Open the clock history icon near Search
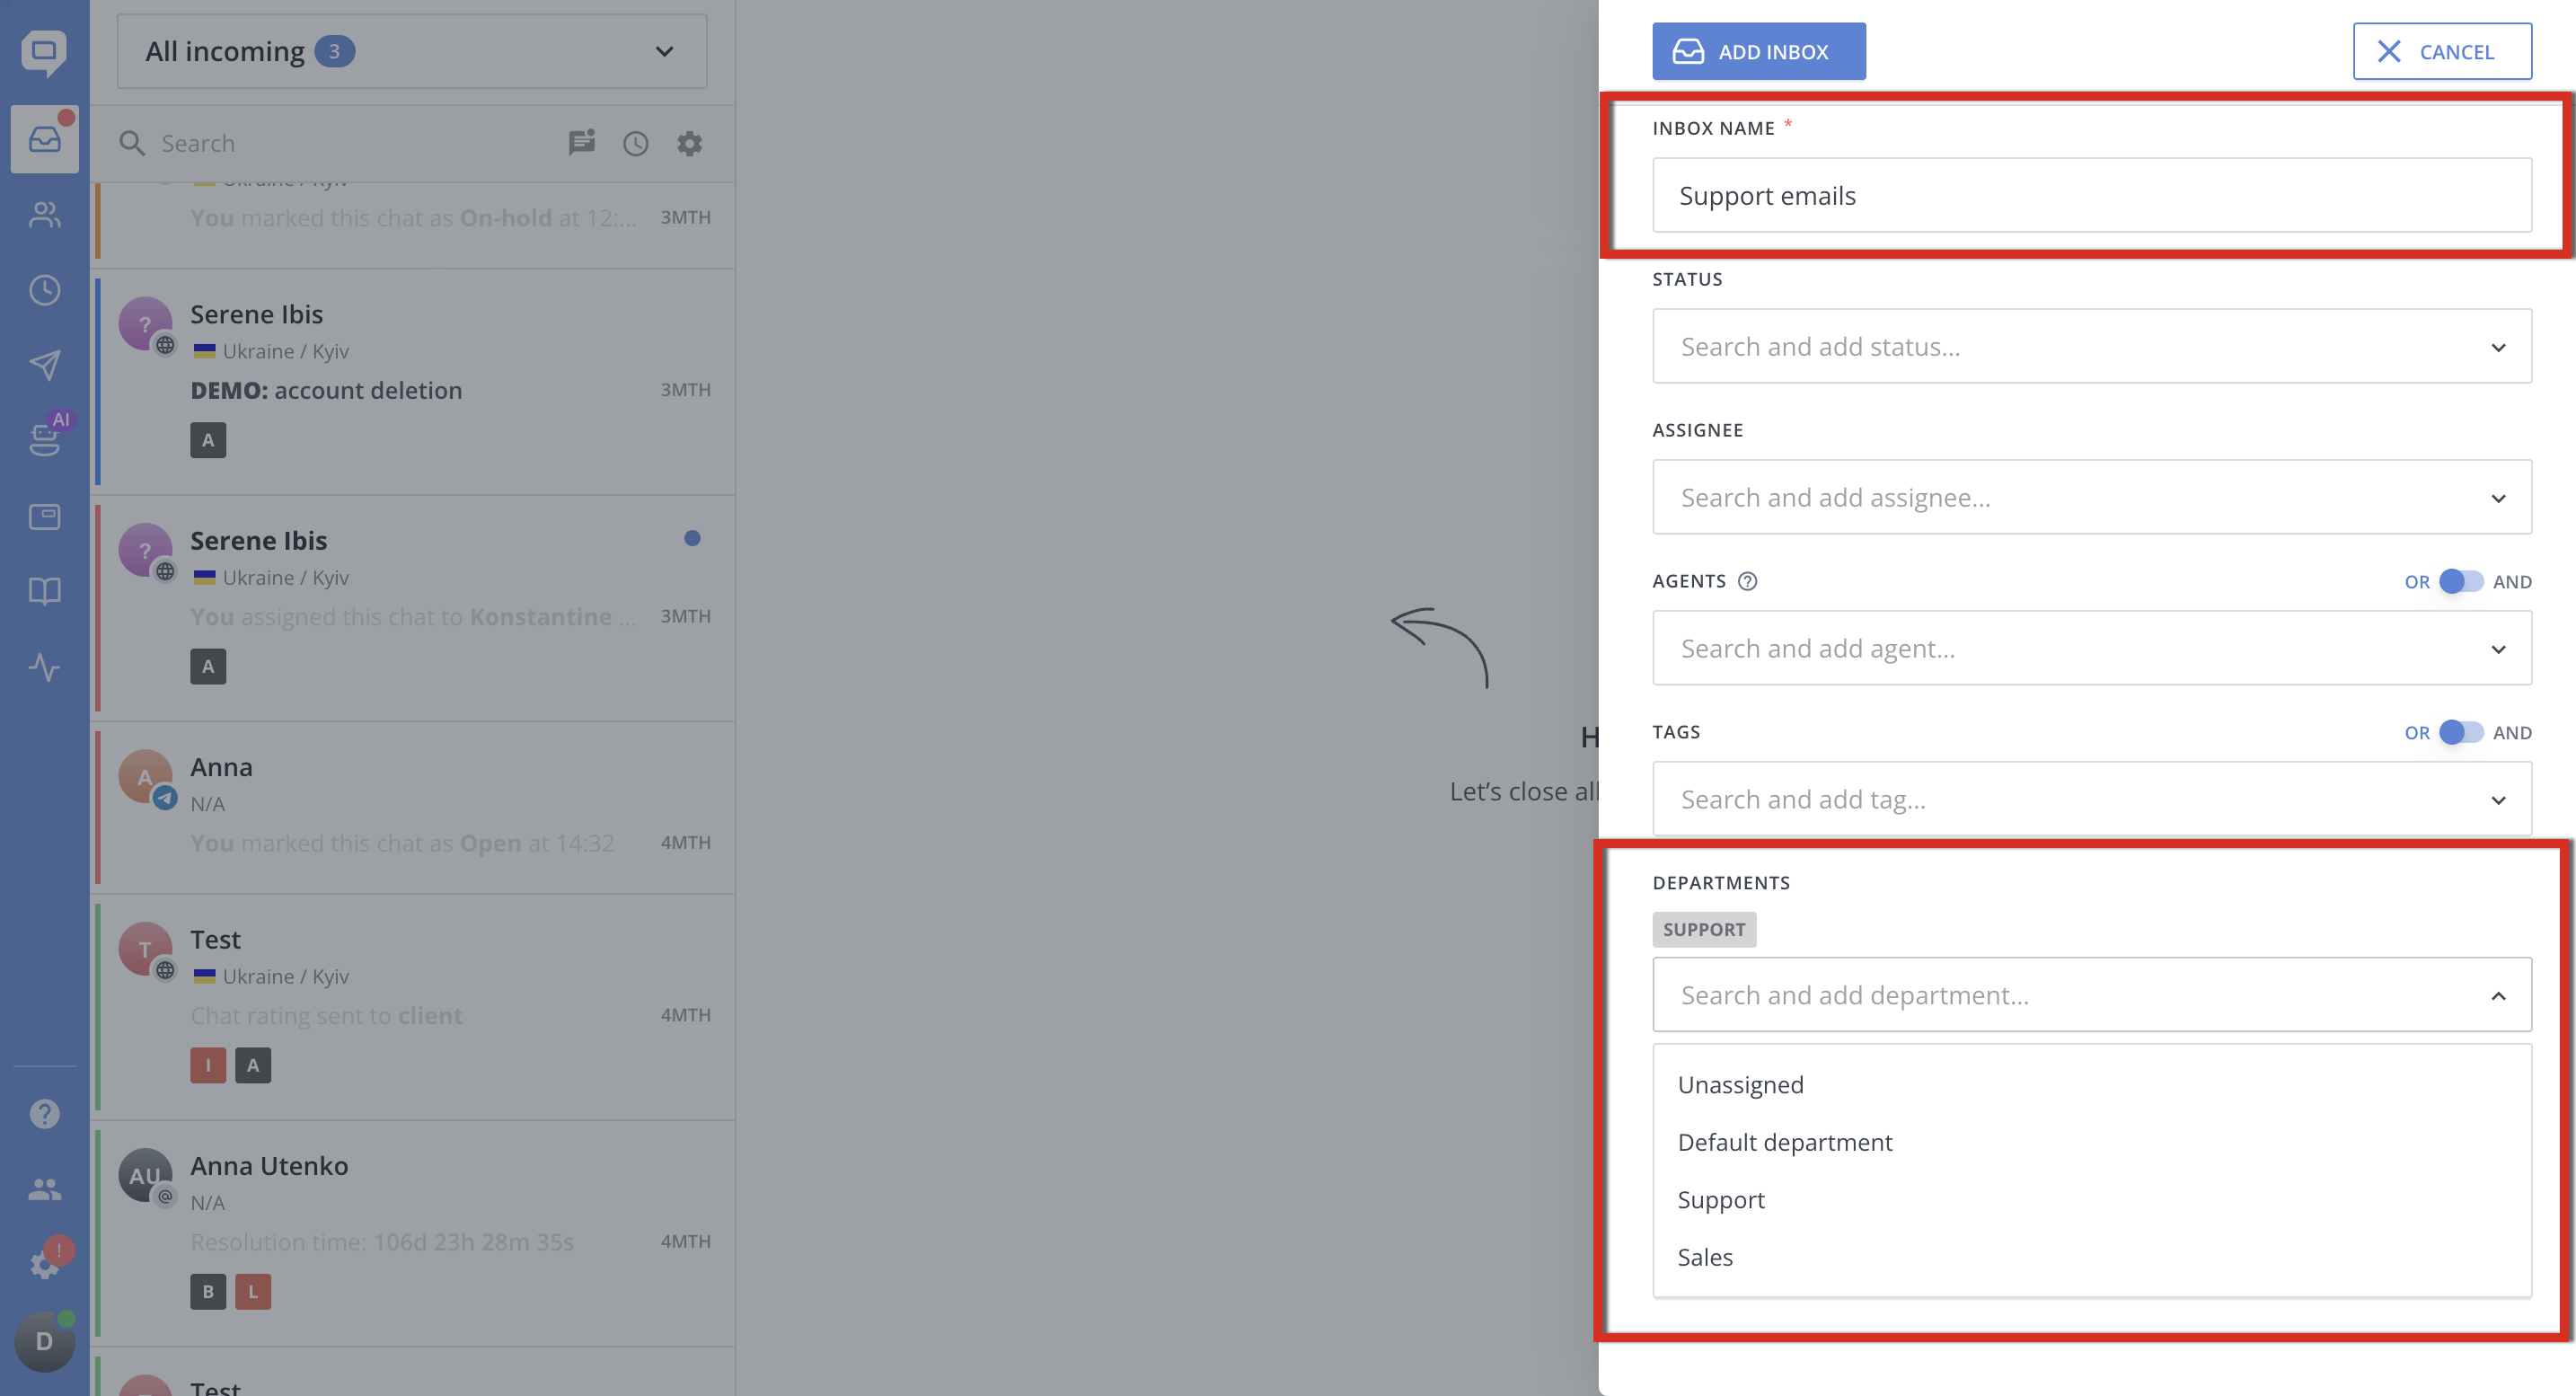2576x1396 pixels. pyautogui.click(x=636, y=144)
